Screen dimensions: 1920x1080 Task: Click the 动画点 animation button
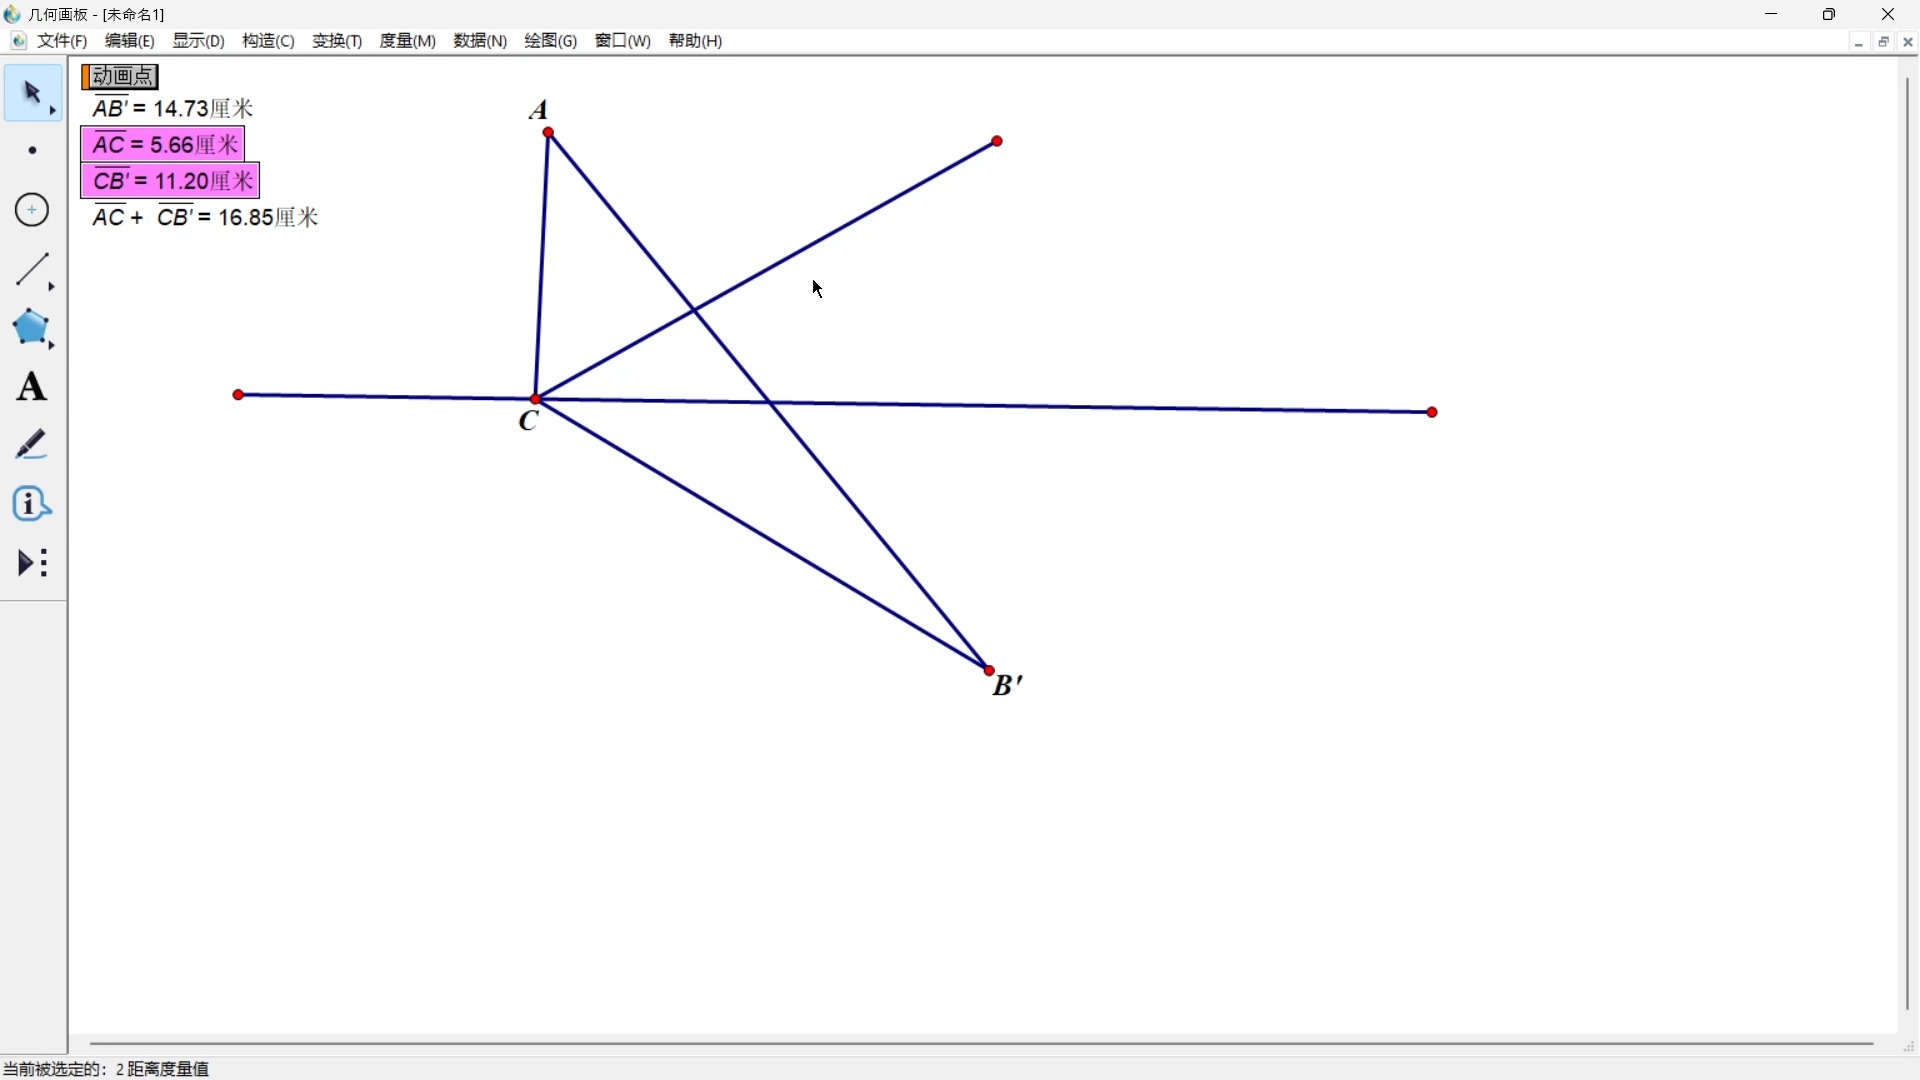tap(121, 77)
